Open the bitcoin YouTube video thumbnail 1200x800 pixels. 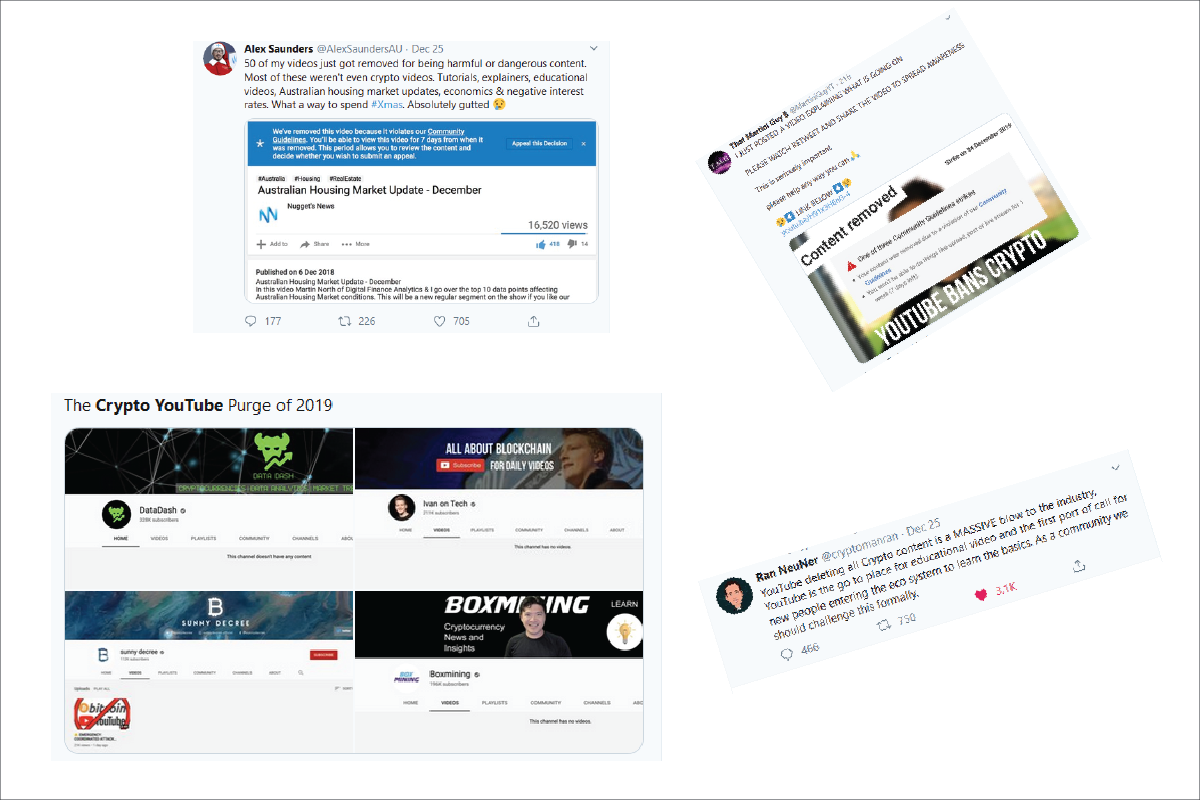tap(103, 715)
